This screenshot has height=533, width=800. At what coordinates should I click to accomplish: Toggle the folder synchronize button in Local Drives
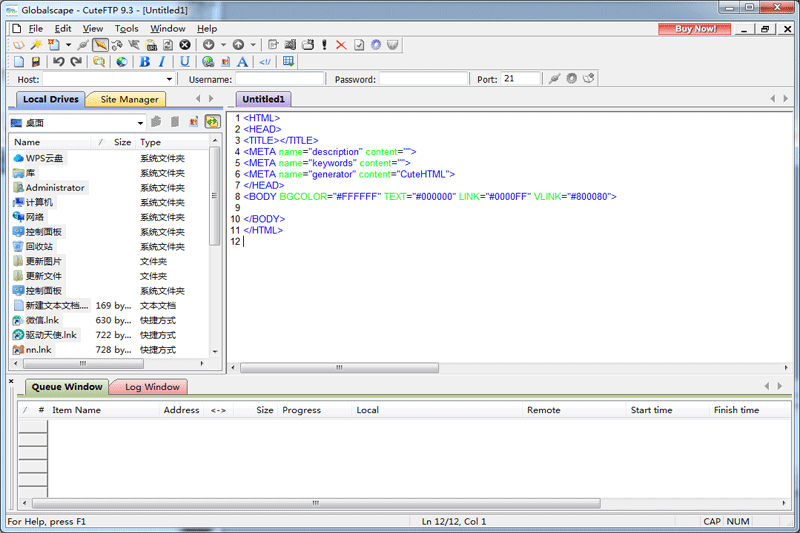(x=212, y=122)
